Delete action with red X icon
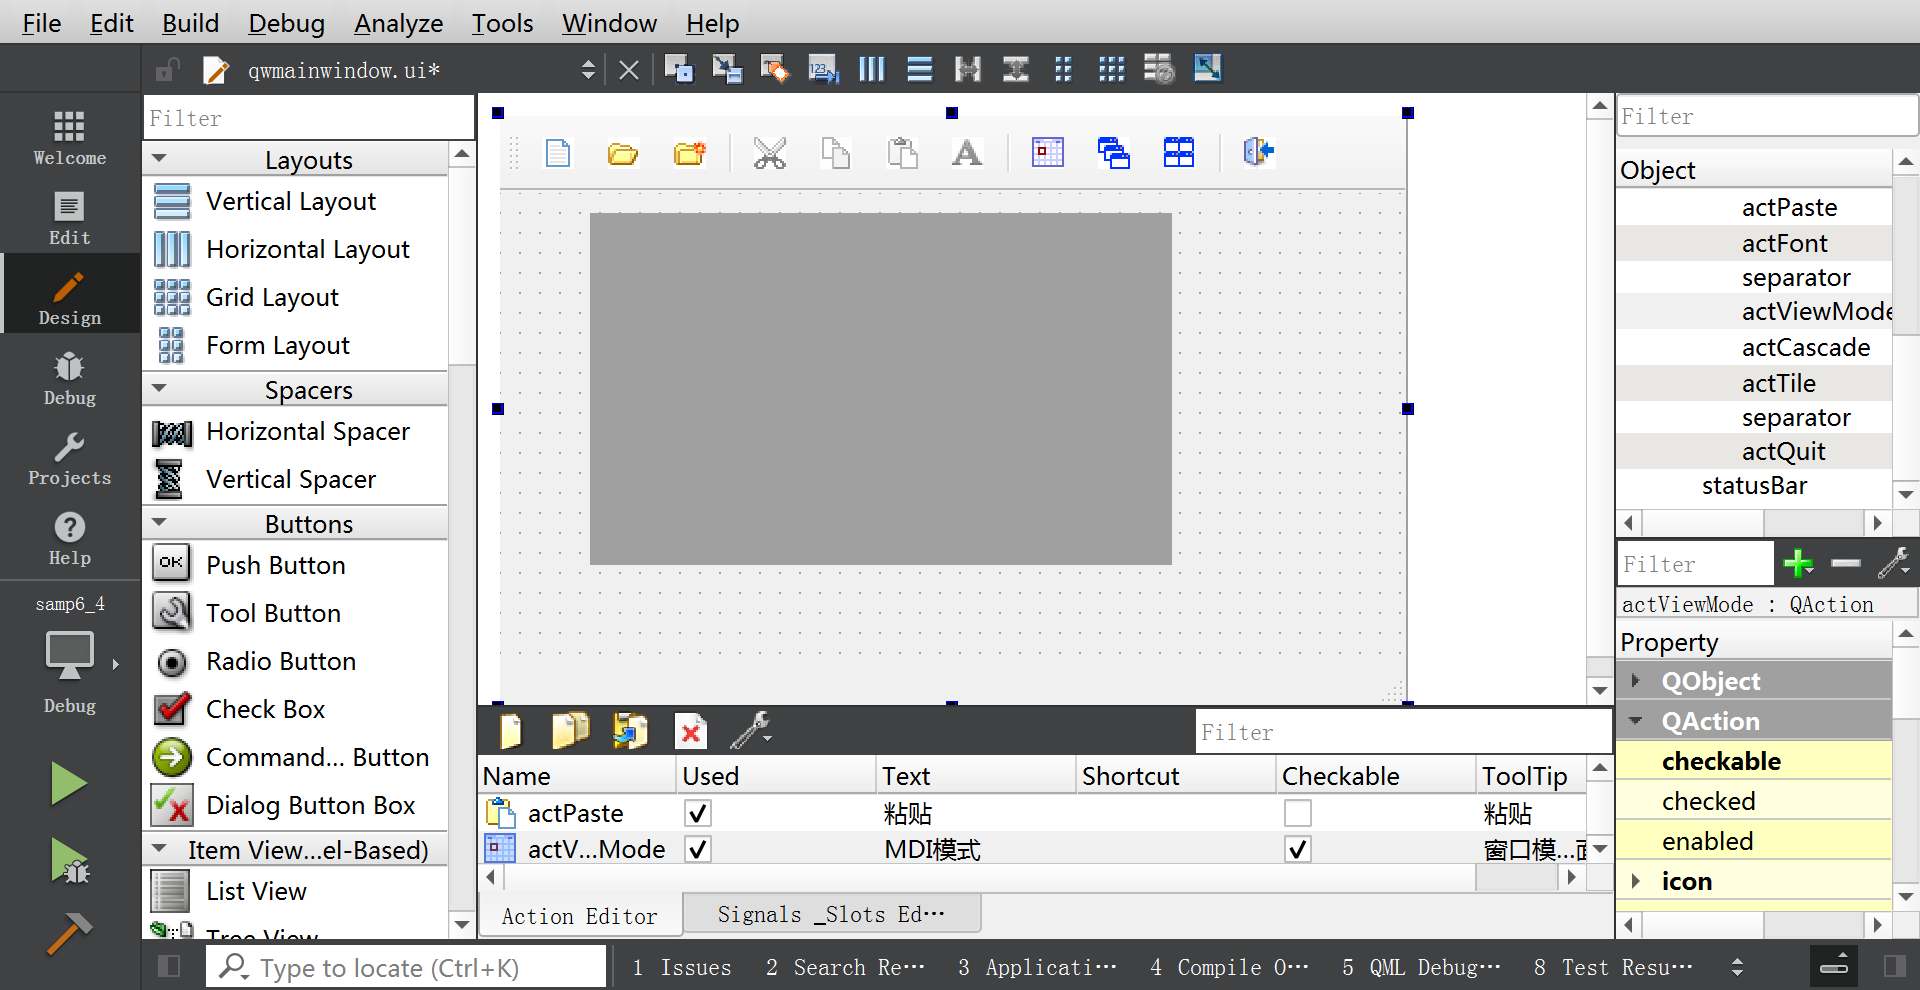The width and height of the screenshot is (1920, 990). [690, 731]
